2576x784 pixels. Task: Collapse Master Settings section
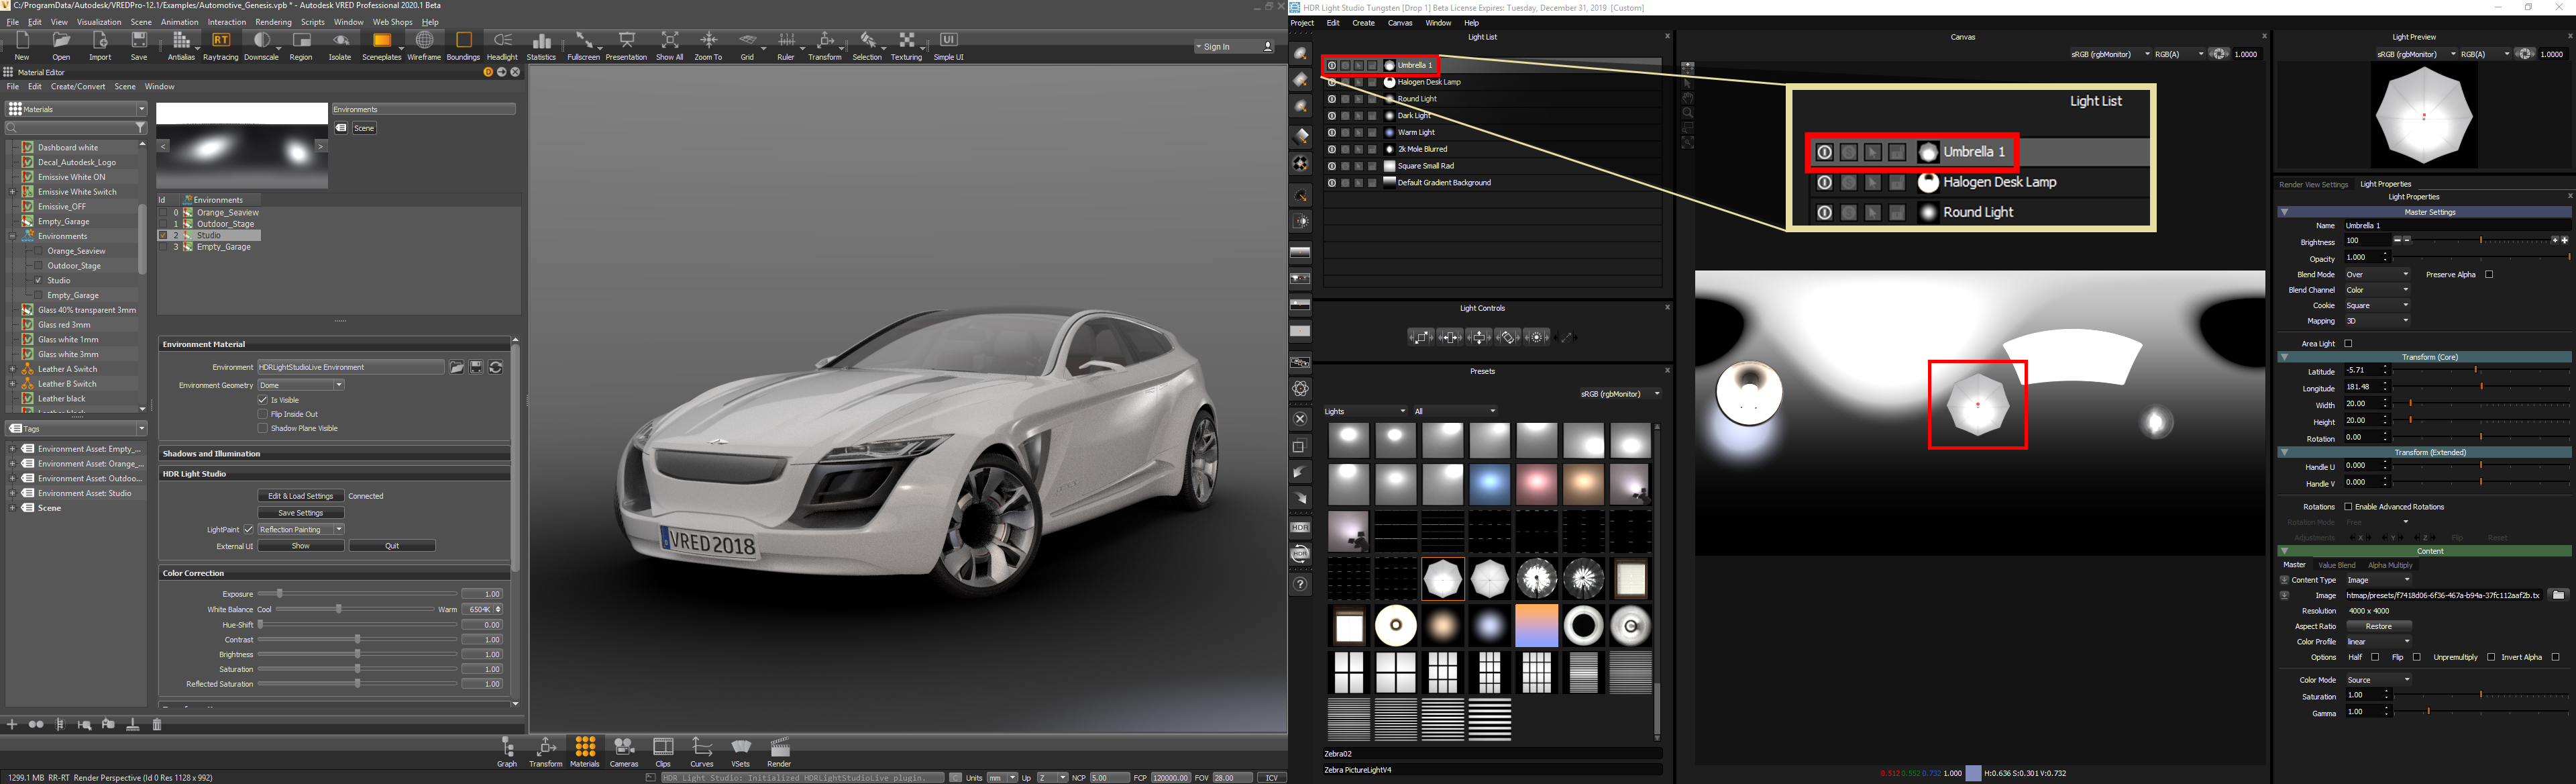pos(2285,212)
